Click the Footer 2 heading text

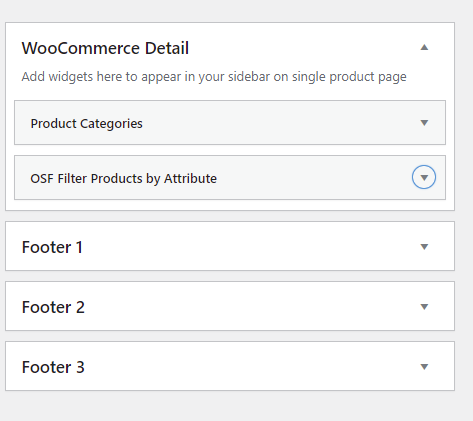(53, 307)
